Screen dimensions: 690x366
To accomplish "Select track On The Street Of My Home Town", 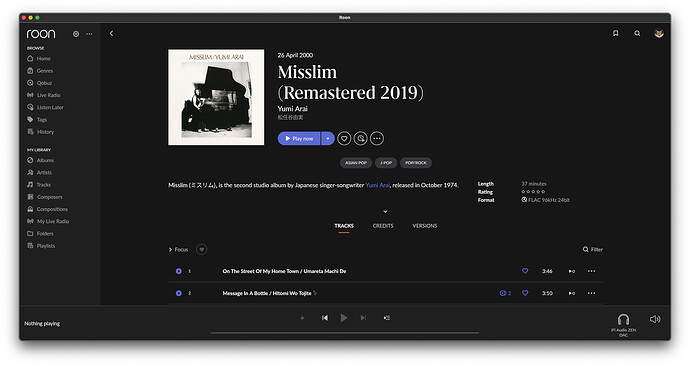I will tap(284, 271).
